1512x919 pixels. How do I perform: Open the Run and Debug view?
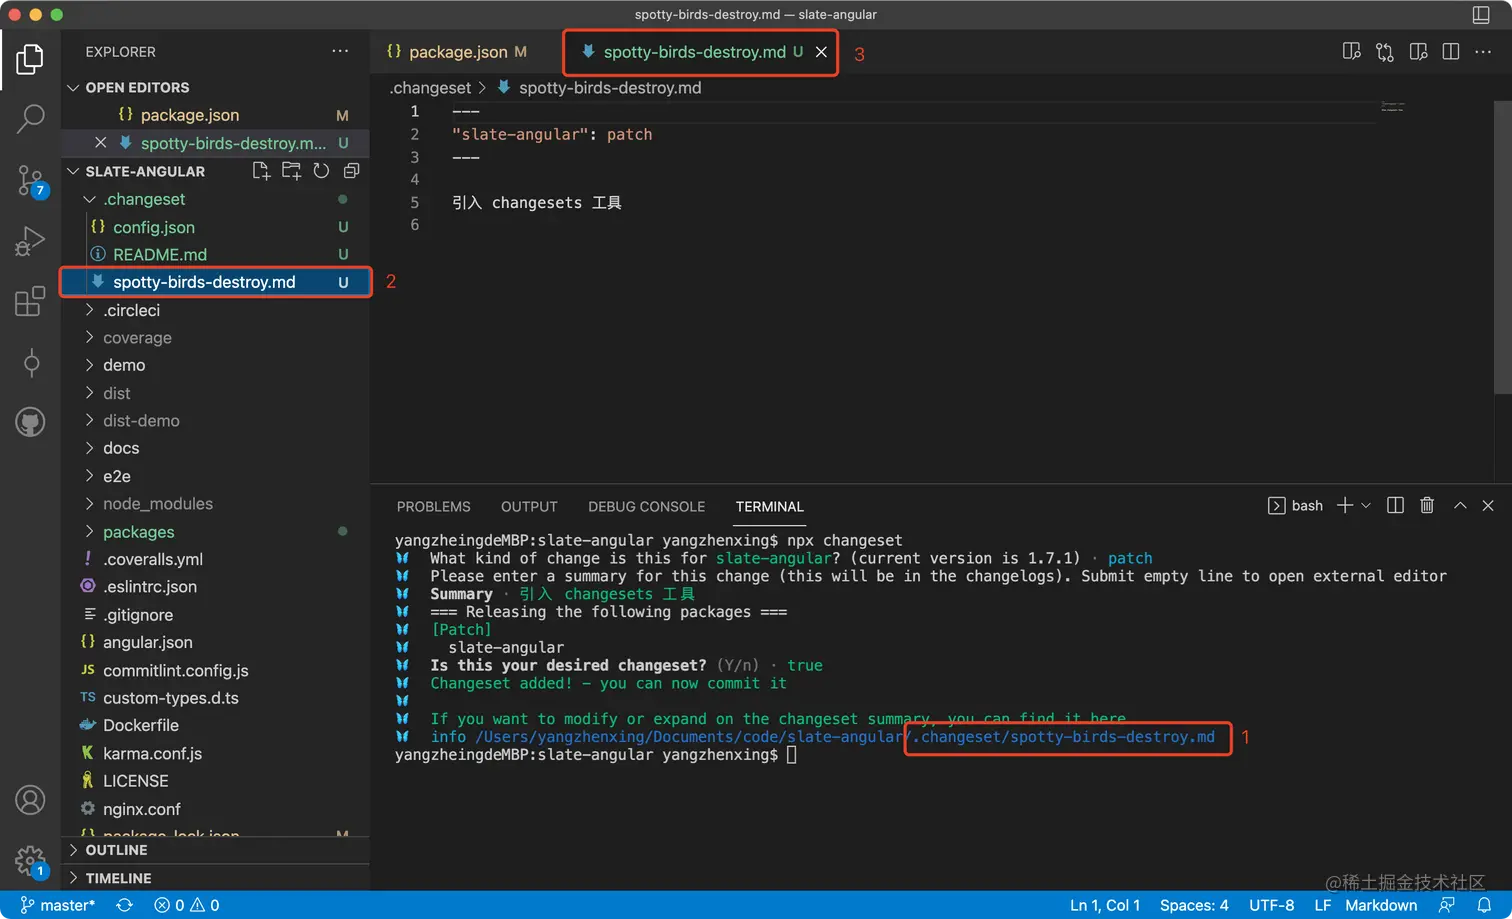[30, 241]
